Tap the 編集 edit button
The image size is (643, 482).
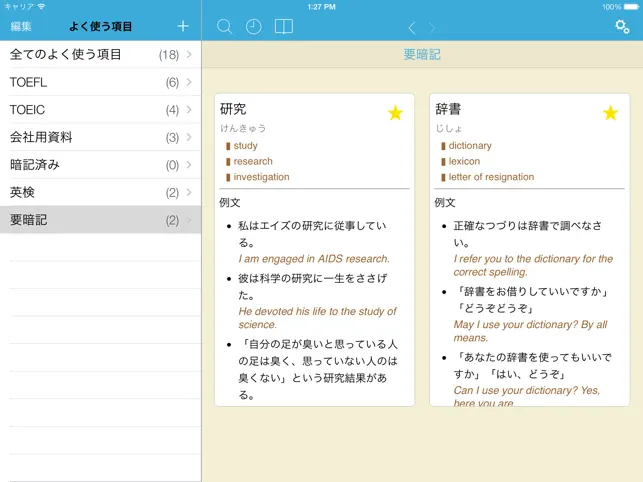21,27
